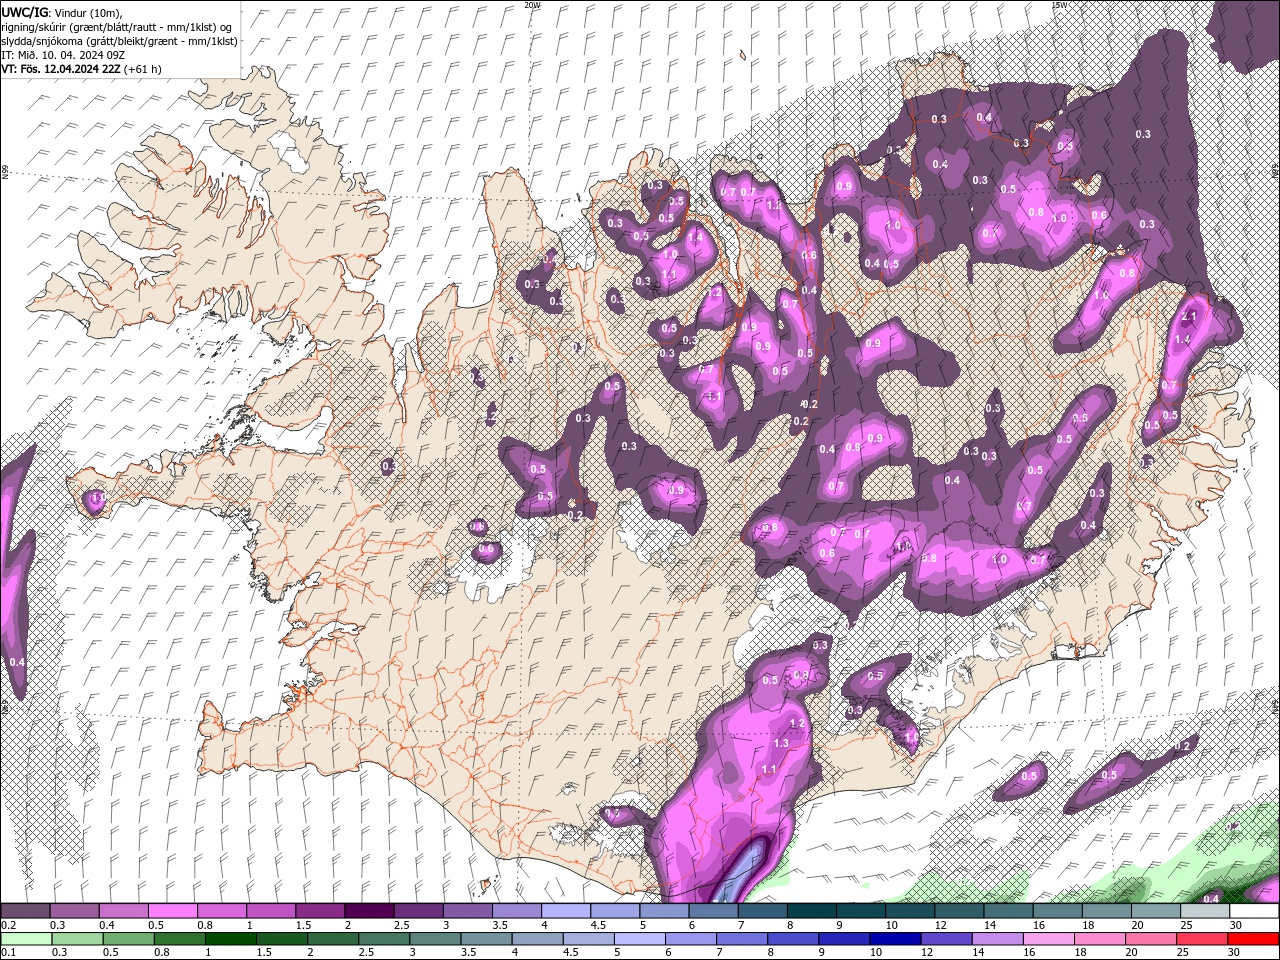Click the '25' label under the top legend row

click(x=1187, y=925)
